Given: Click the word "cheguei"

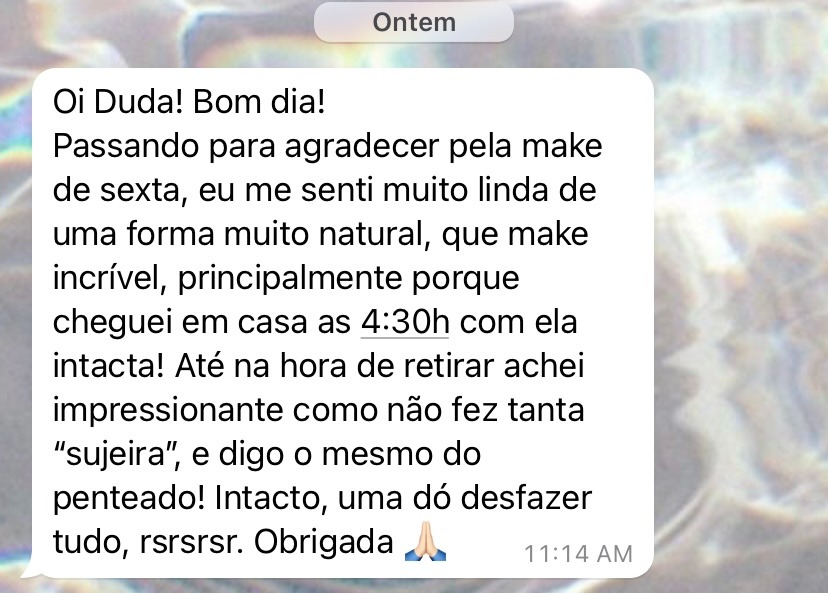Looking at the screenshot, I should (x=112, y=323).
